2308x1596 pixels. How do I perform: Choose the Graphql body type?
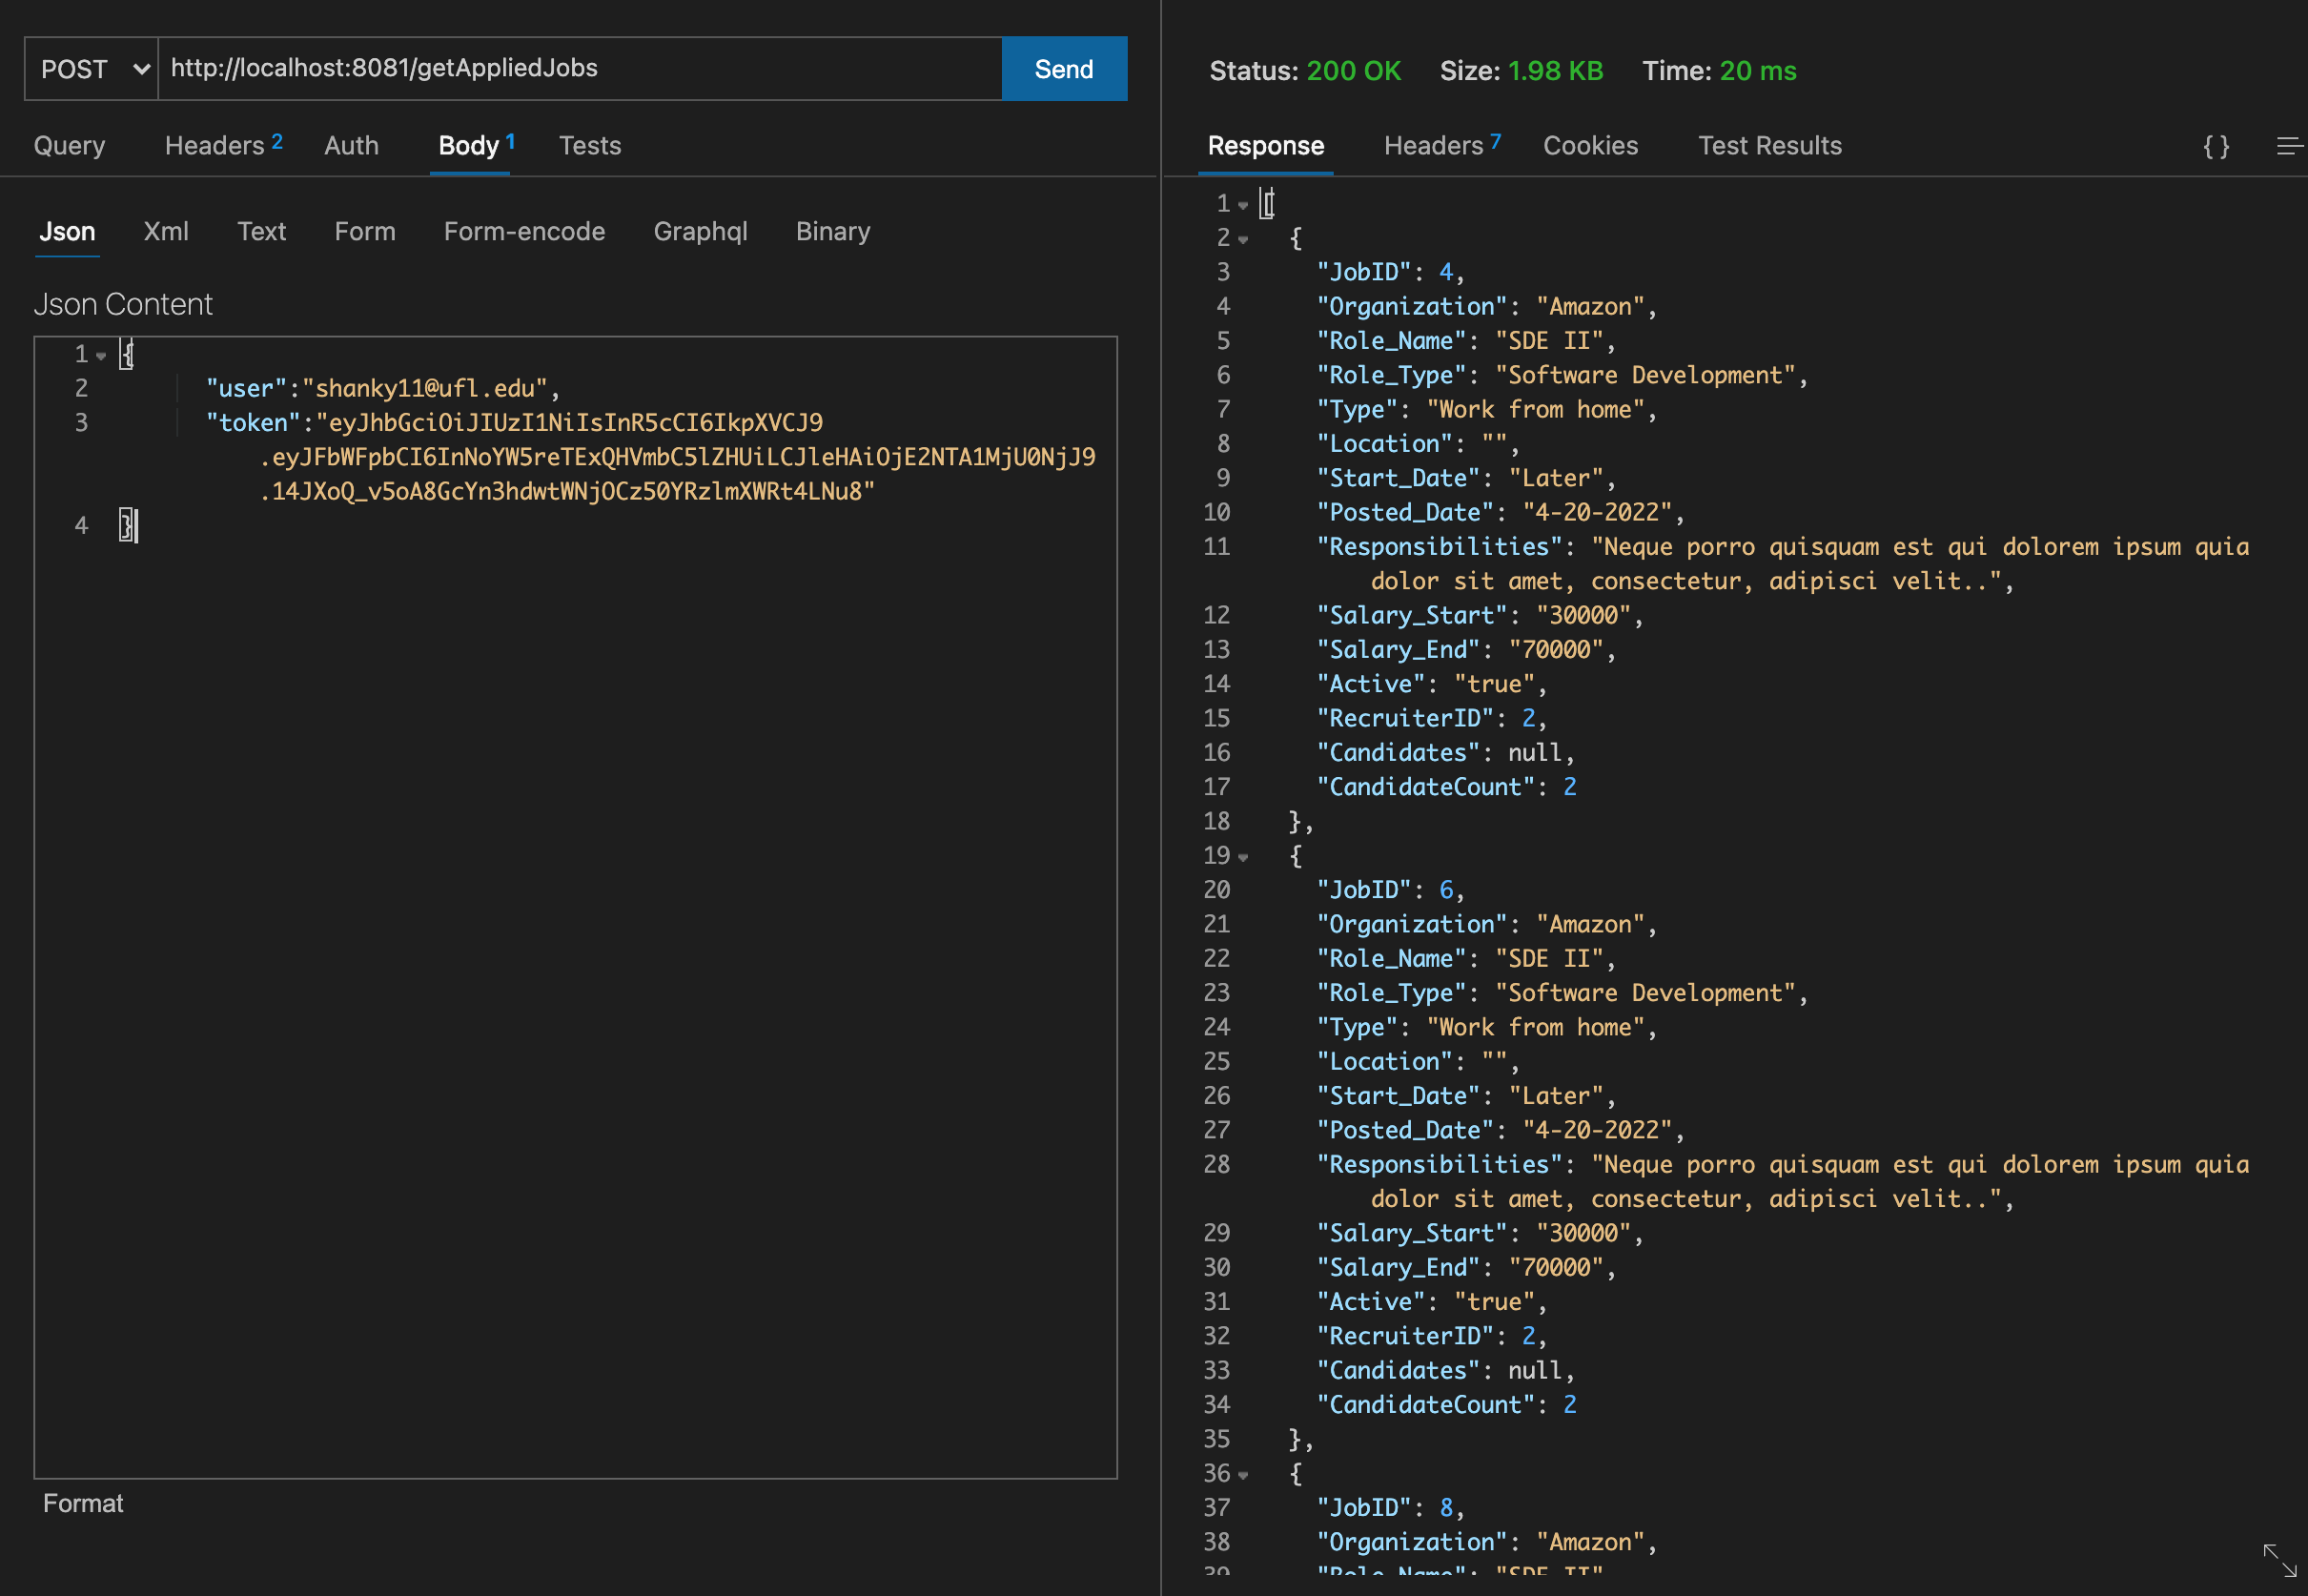coord(700,232)
